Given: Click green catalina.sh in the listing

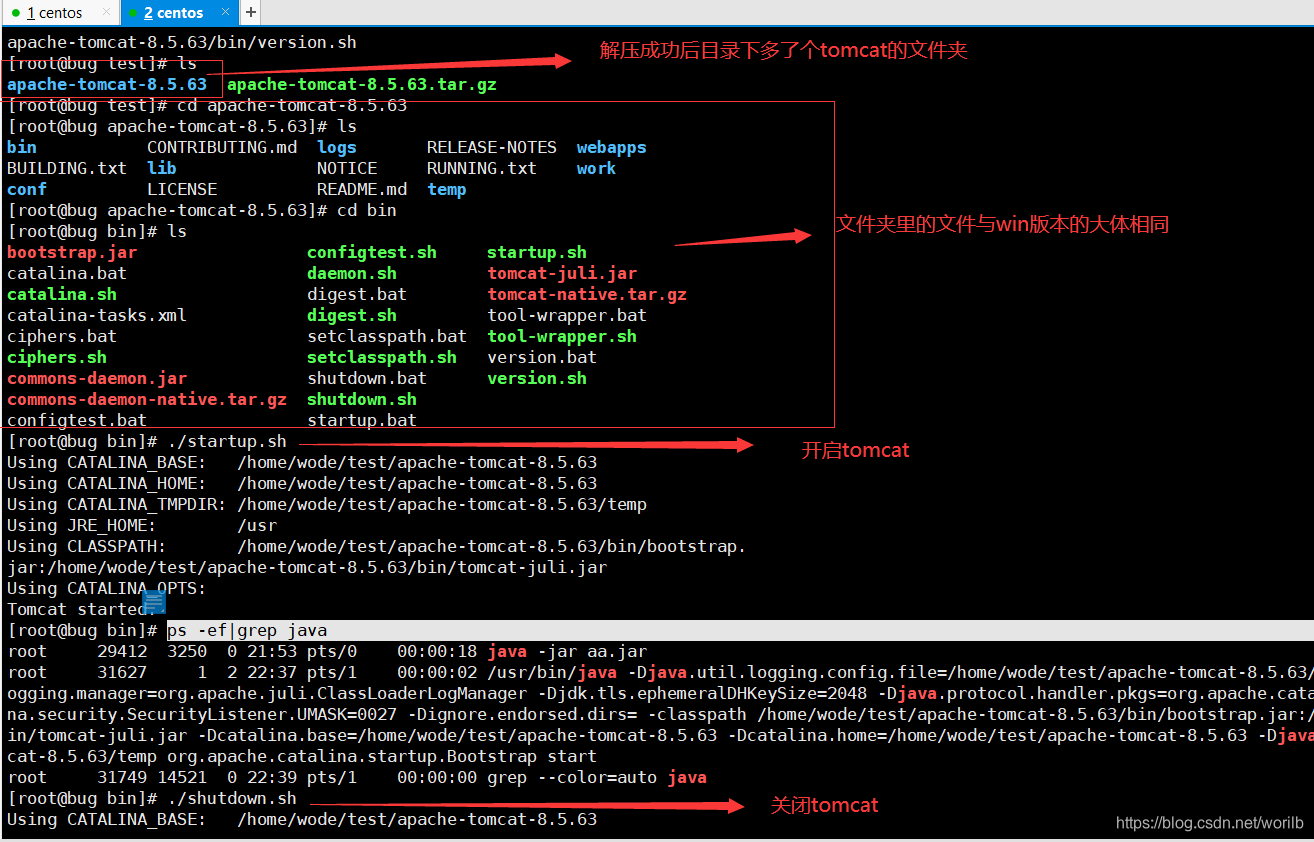Looking at the screenshot, I should point(62,294).
